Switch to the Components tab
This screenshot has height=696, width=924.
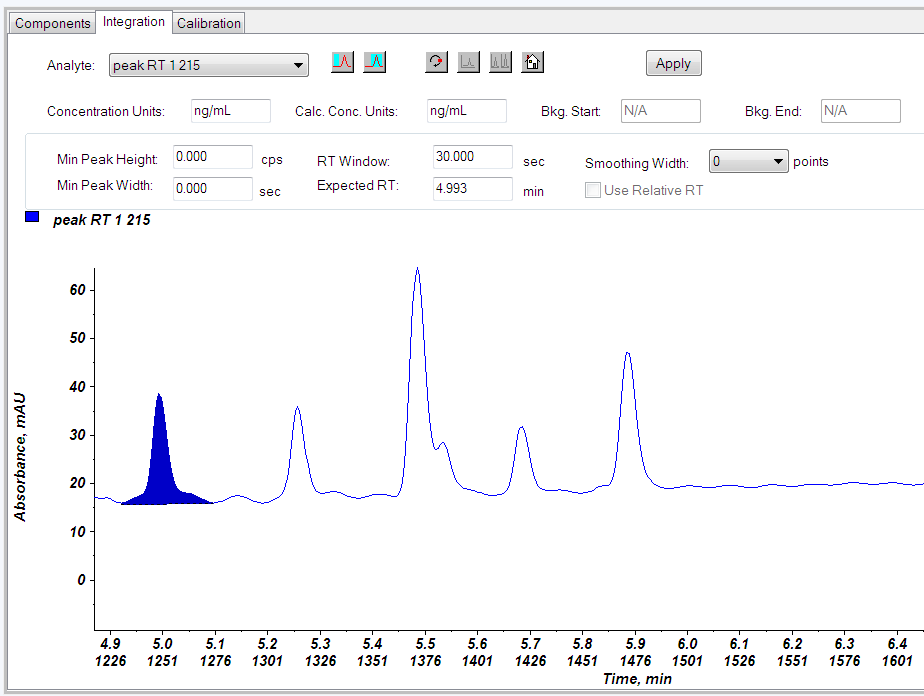tap(52, 23)
